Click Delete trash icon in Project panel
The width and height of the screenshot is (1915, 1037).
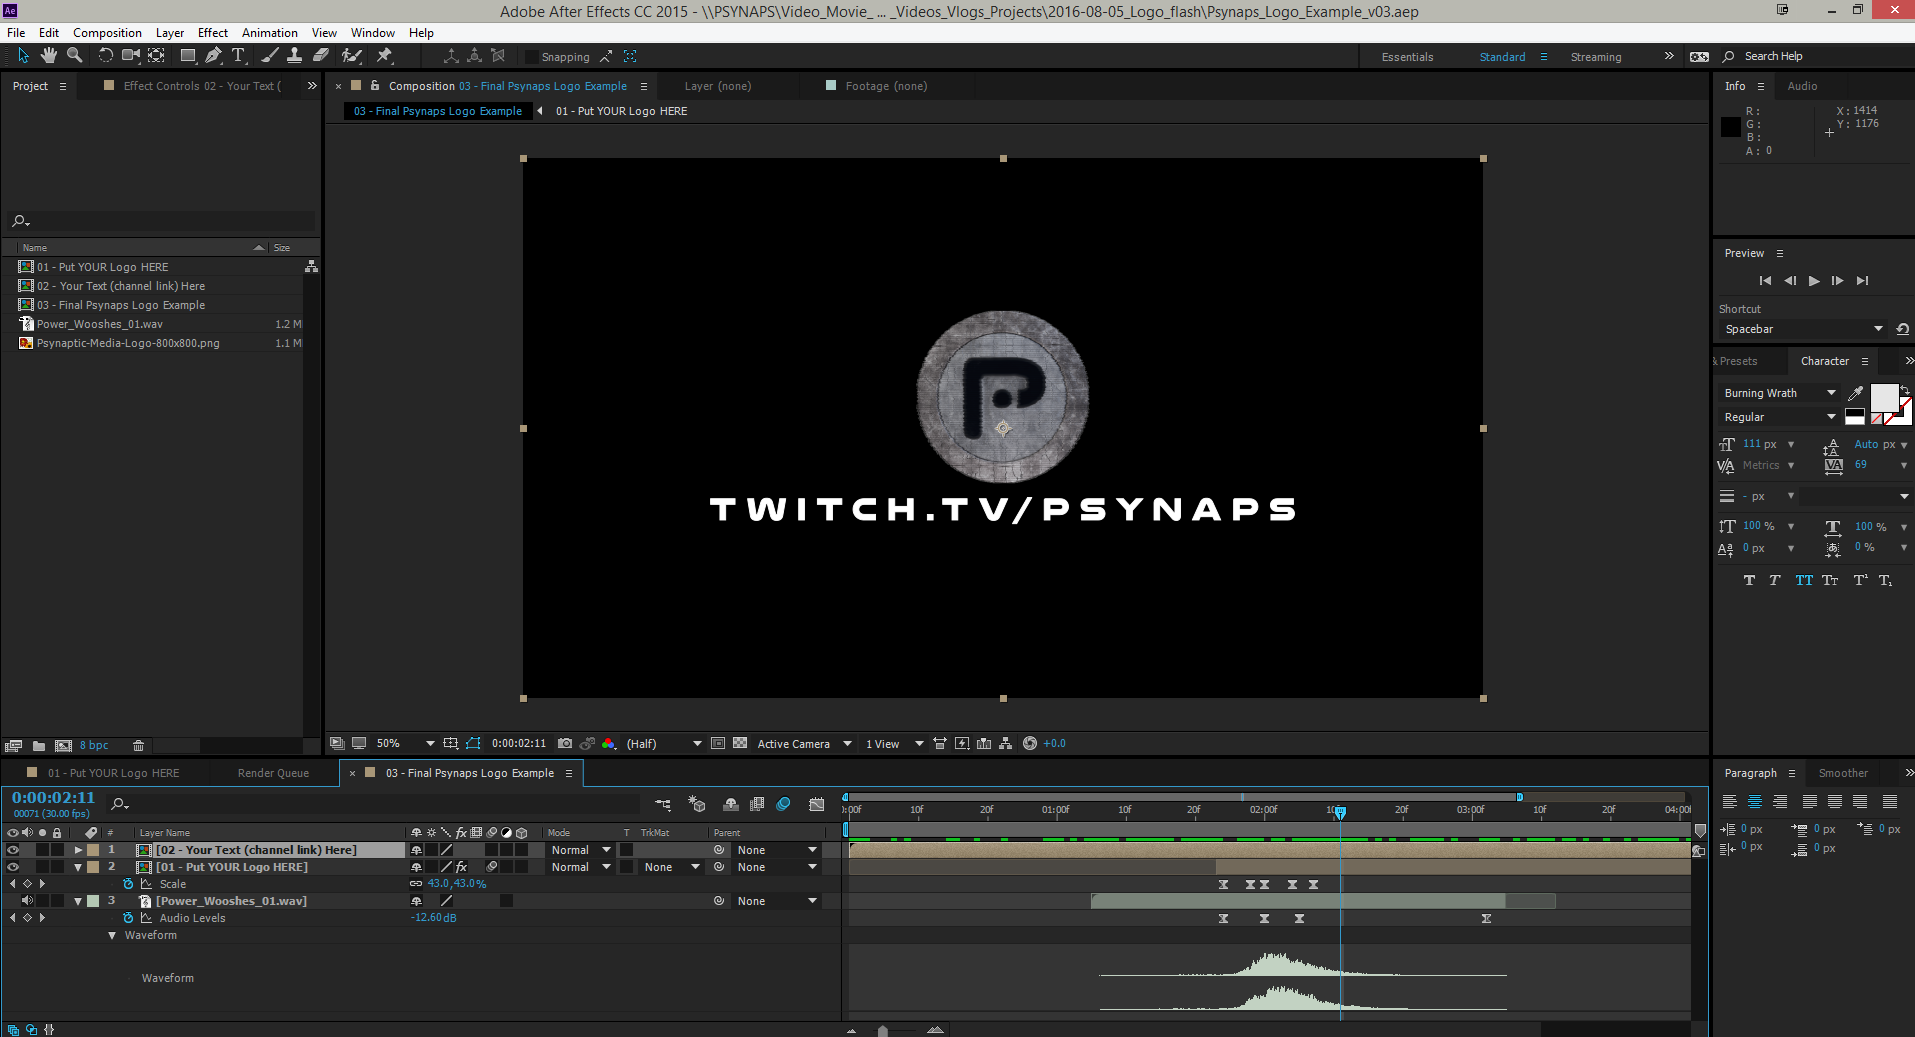pyautogui.click(x=139, y=746)
